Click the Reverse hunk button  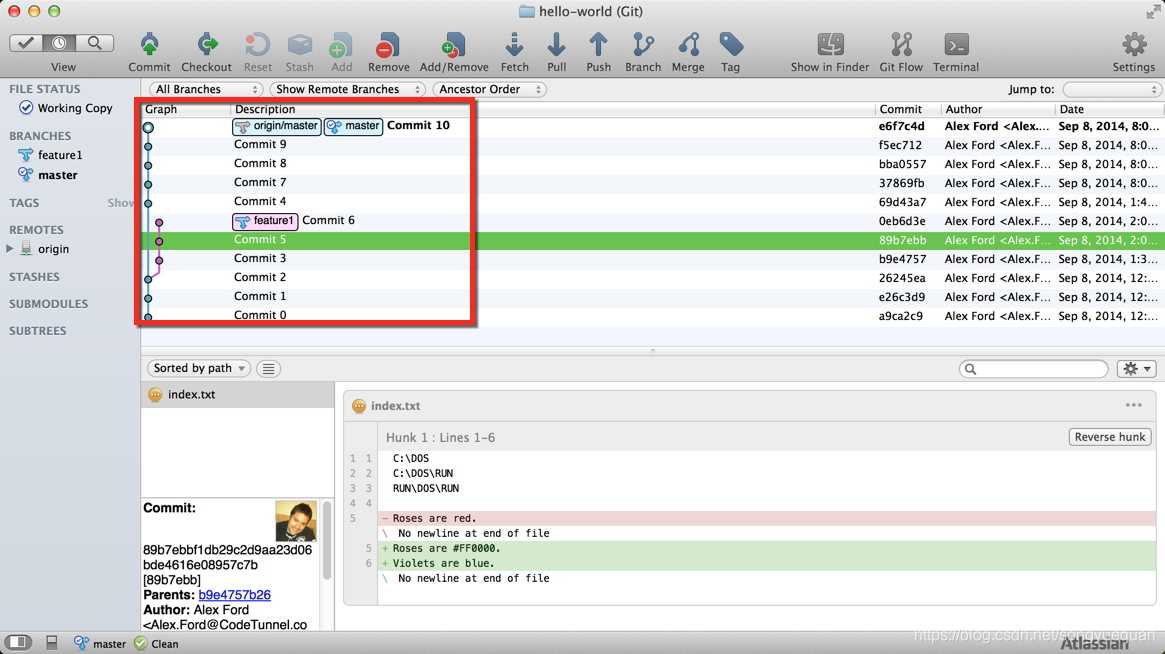click(x=1110, y=437)
